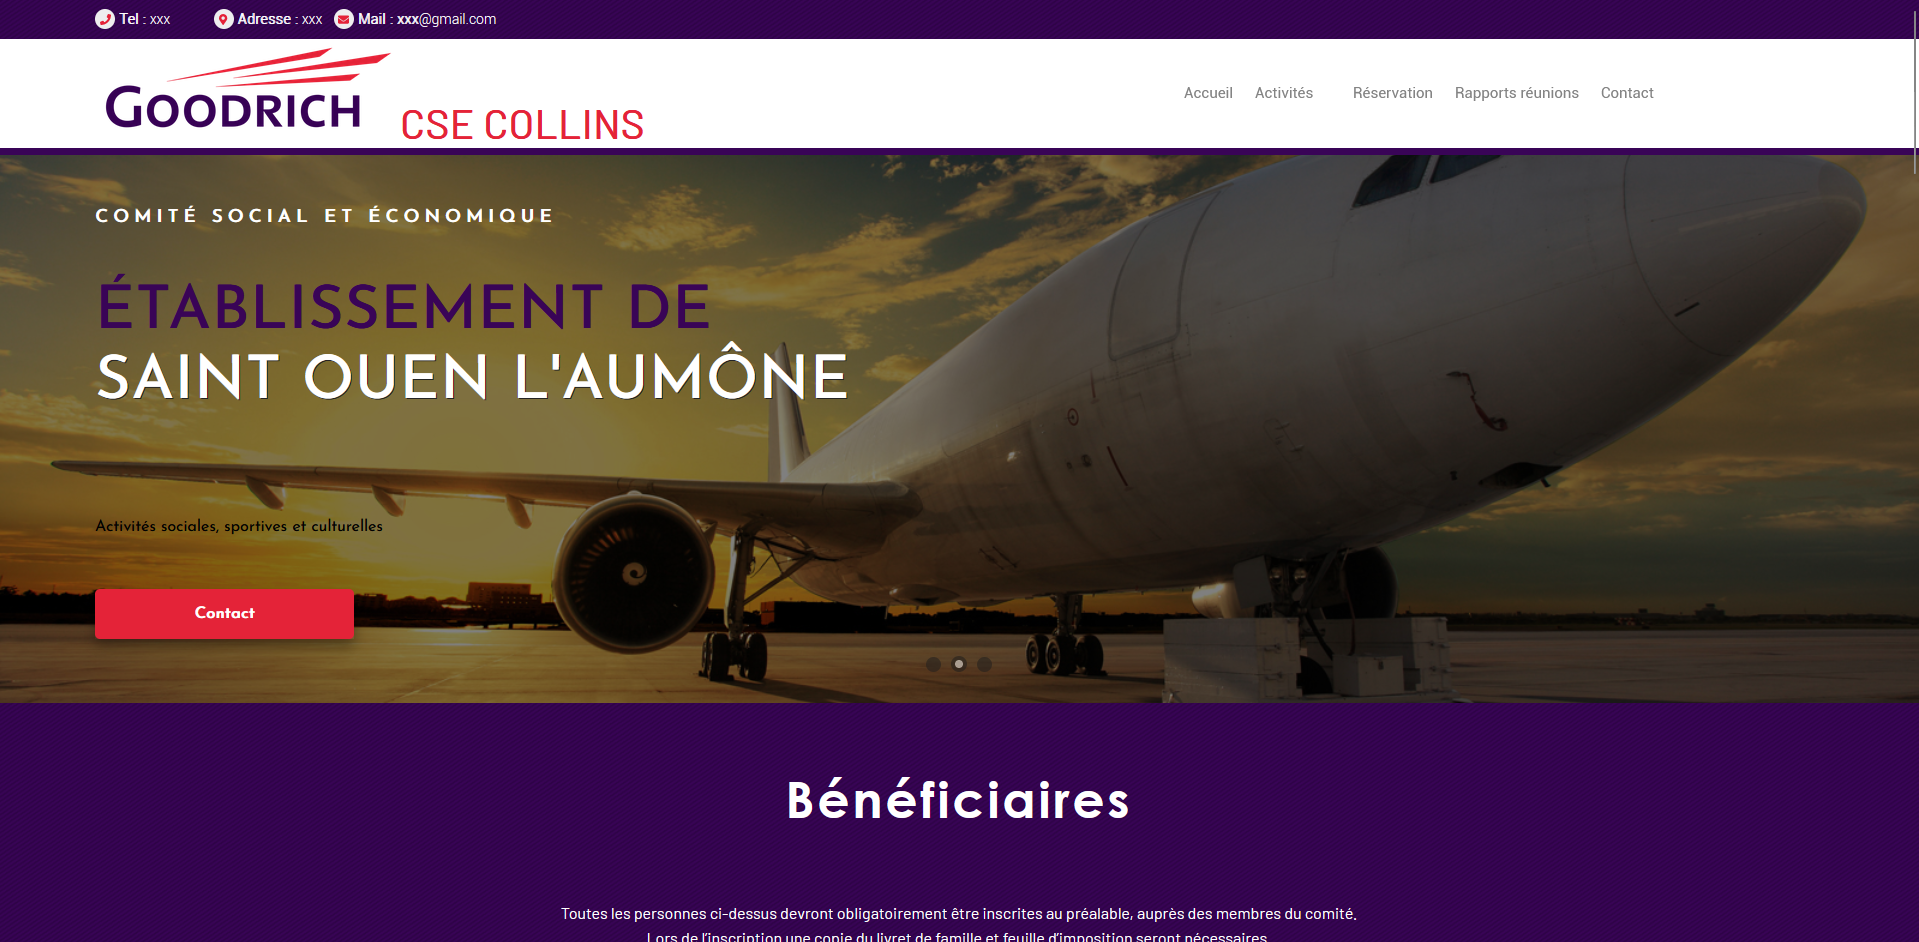Image resolution: width=1919 pixels, height=942 pixels.
Task: Click the Tel : xxx phone text
Action: click(x=145, y=19)
